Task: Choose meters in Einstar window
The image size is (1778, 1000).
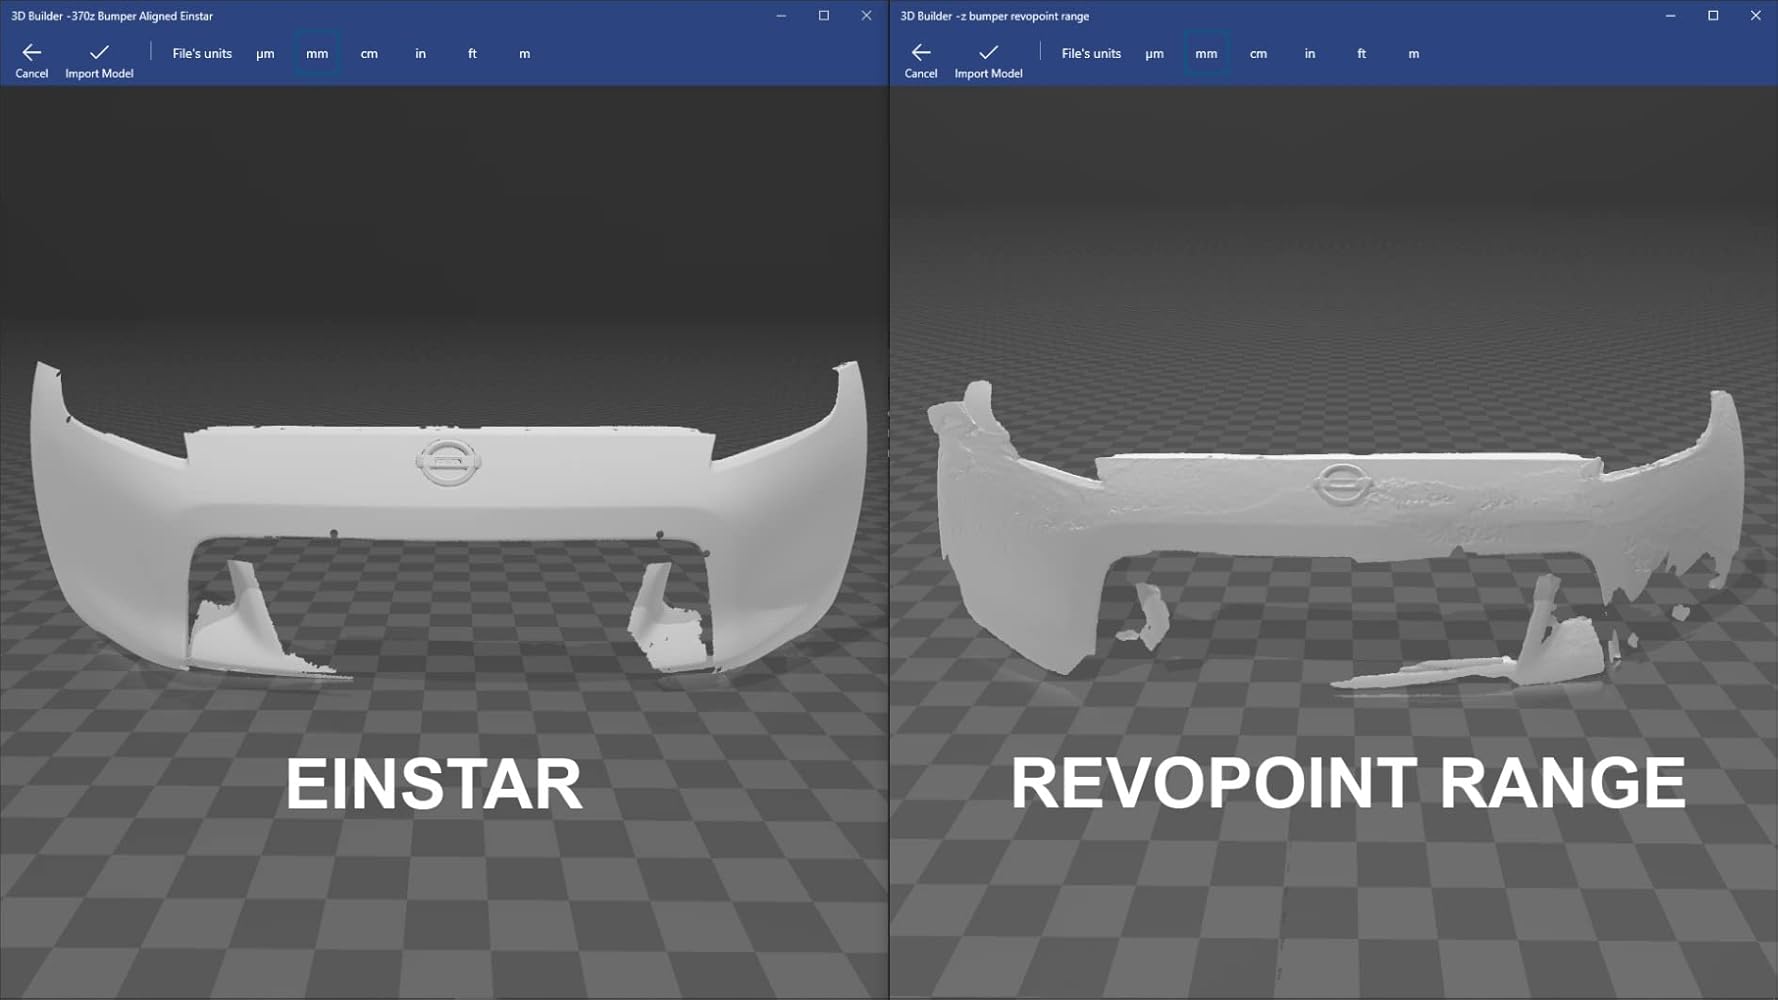Action: click(525, 54)
